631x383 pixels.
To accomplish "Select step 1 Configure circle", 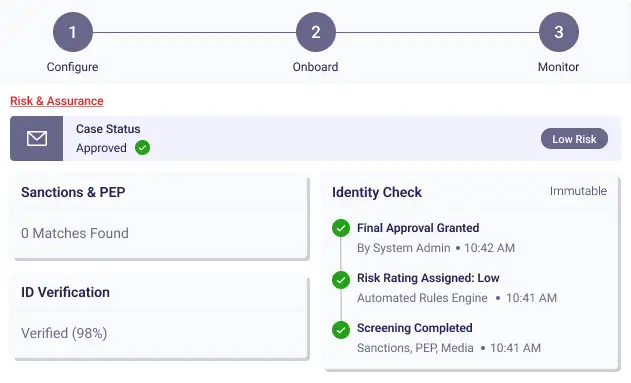I will (x=73, y=32).
